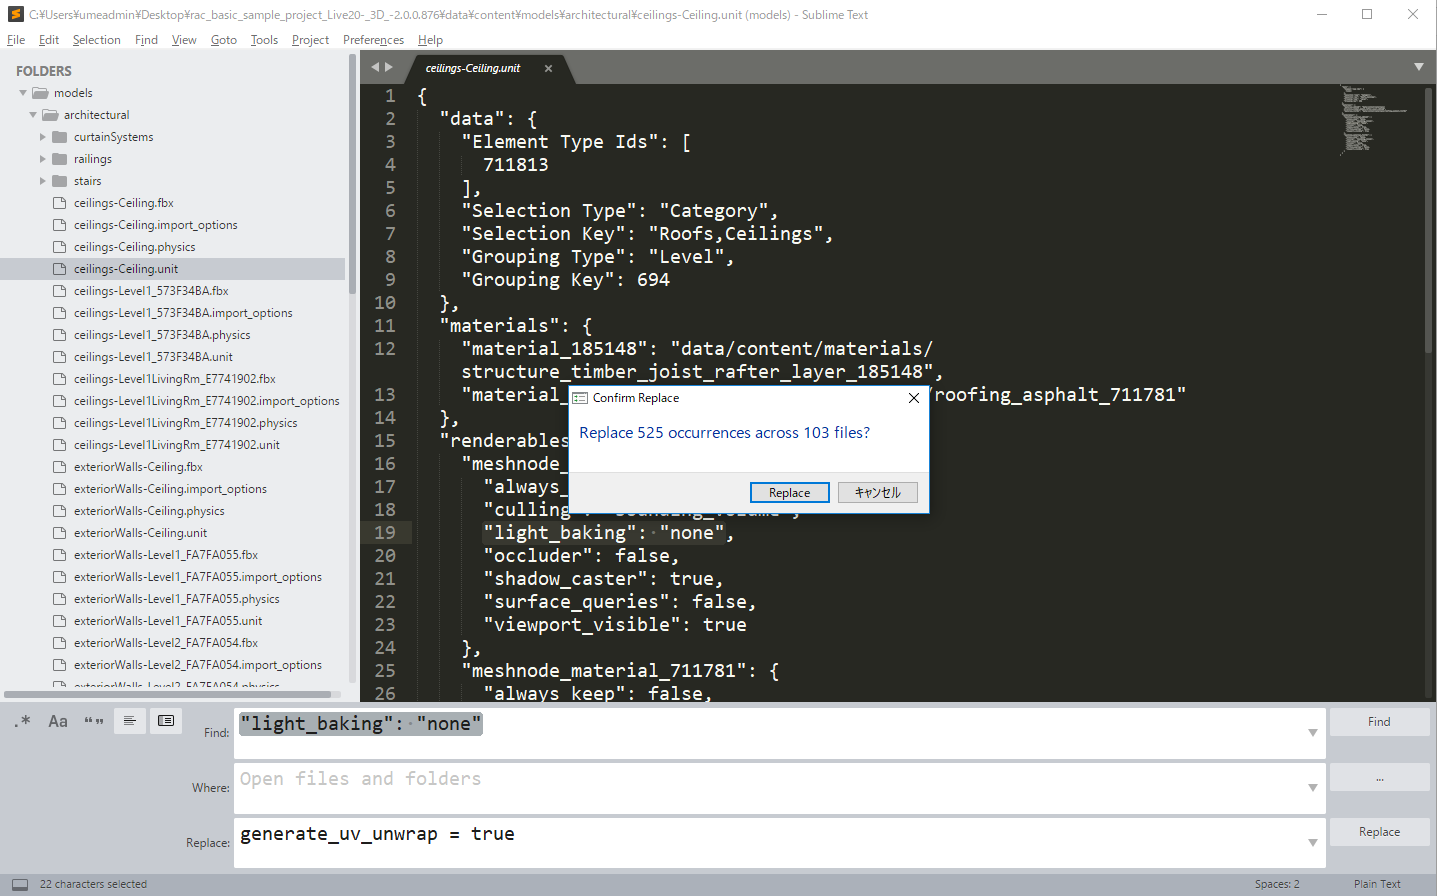Viewport: 1437px width, 896px height.
Task: Click the sidebar vertical scrollbar
Action: coord(352,175)
